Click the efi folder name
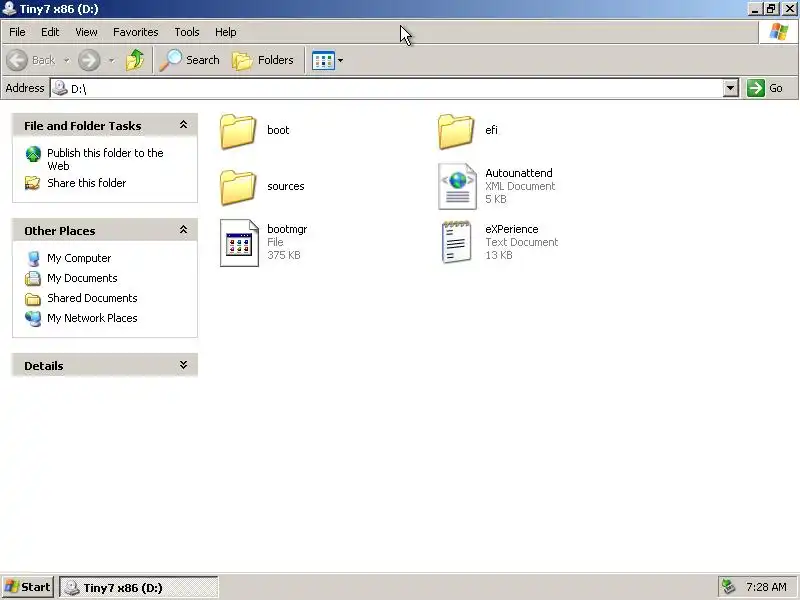Screen dimensions: 800x600 (491, 130)
